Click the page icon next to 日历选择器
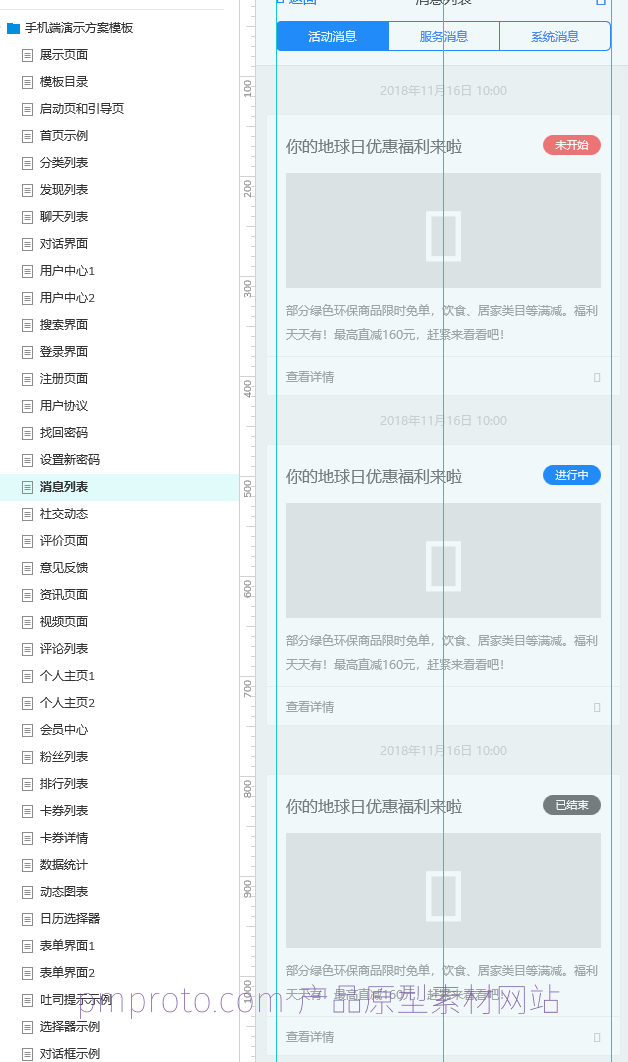628x1062 pixels. tap(28, 919)
